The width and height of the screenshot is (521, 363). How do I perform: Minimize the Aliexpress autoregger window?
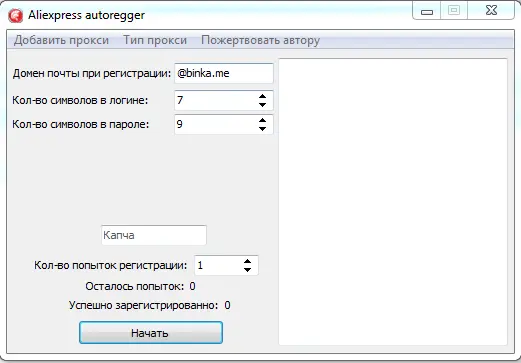coord(427,11)
